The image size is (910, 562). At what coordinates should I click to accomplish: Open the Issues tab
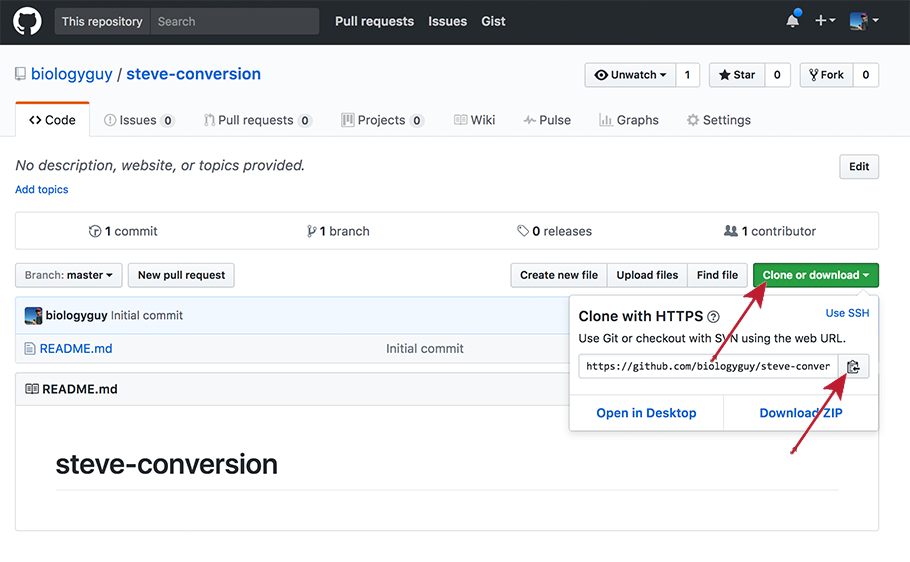click(x=139, y=120)
